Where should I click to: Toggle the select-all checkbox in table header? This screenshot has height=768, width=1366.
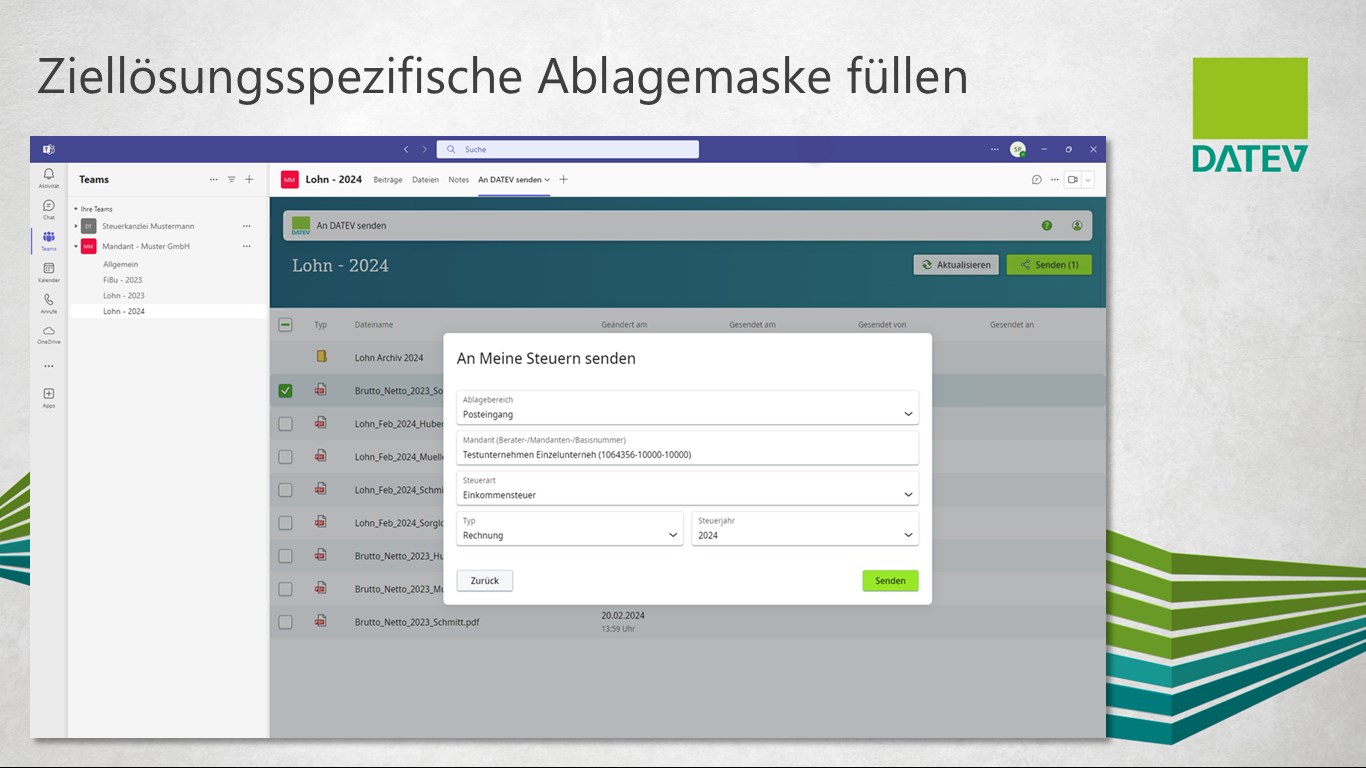[x=285, y=324]
